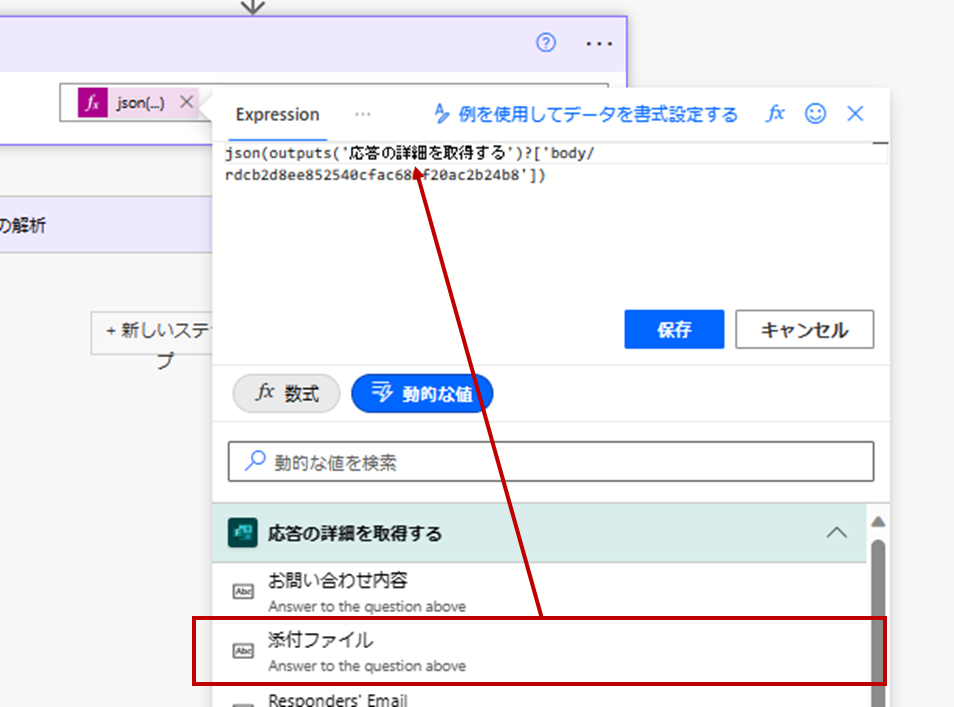Select the 動的な値 pill button
The image size is (954, 707).
point(422,393)
